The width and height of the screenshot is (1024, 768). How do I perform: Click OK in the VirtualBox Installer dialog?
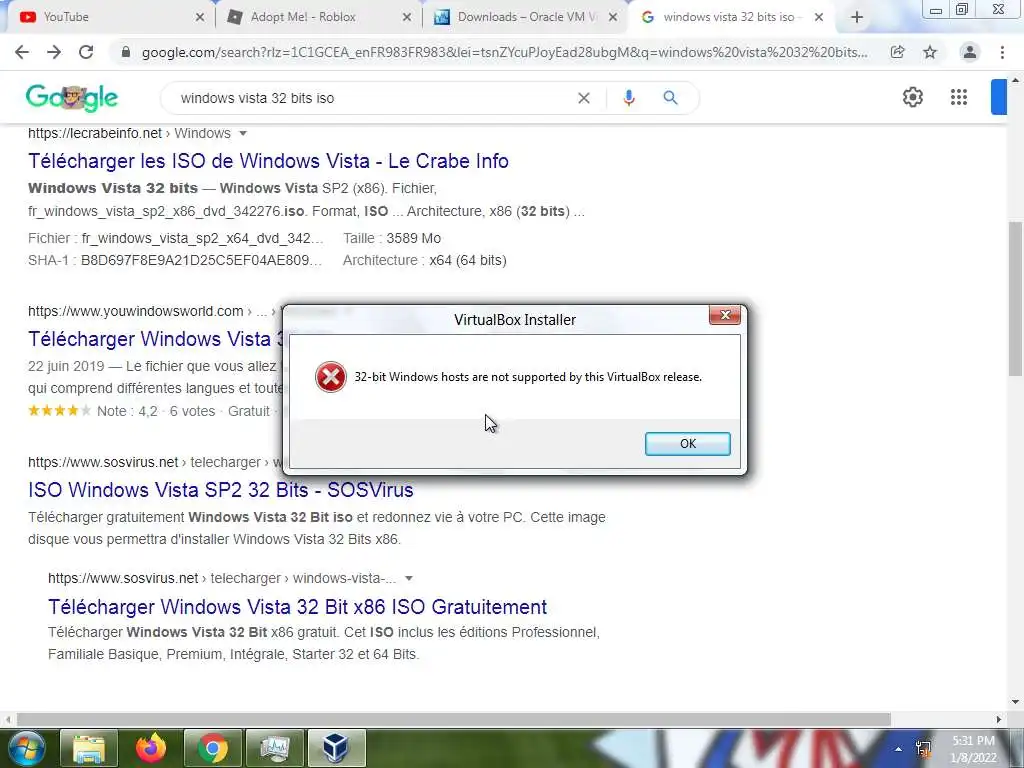[687, 443]
